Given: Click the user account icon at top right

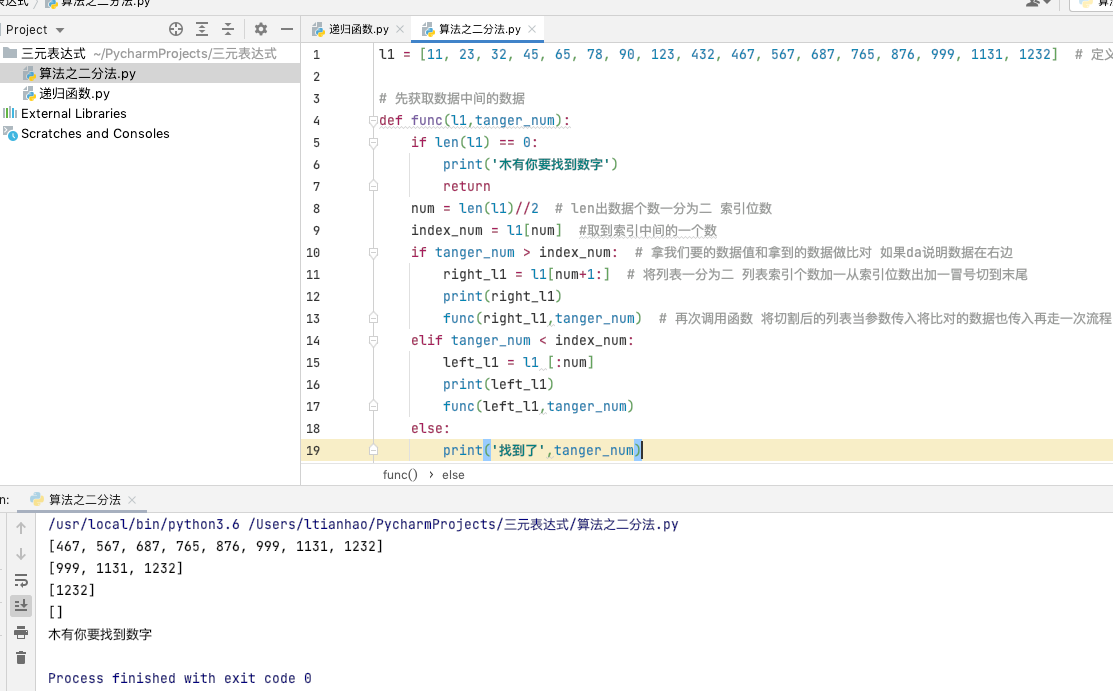Looking at the screenshot, I should (1035, 4).
